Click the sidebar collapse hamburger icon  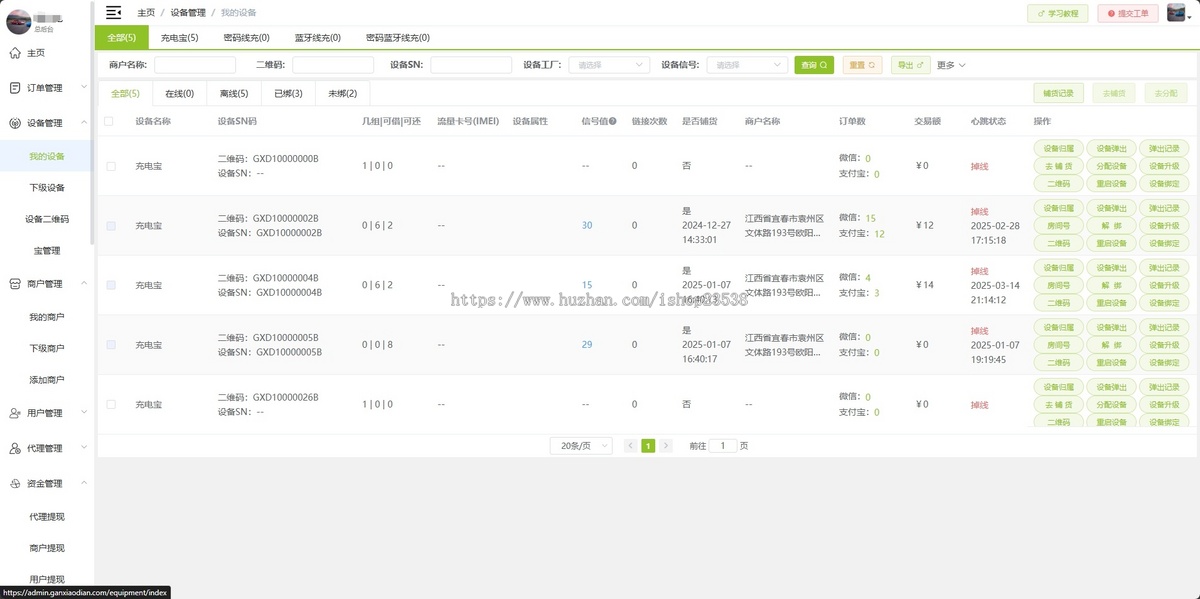tap(113, 13)
